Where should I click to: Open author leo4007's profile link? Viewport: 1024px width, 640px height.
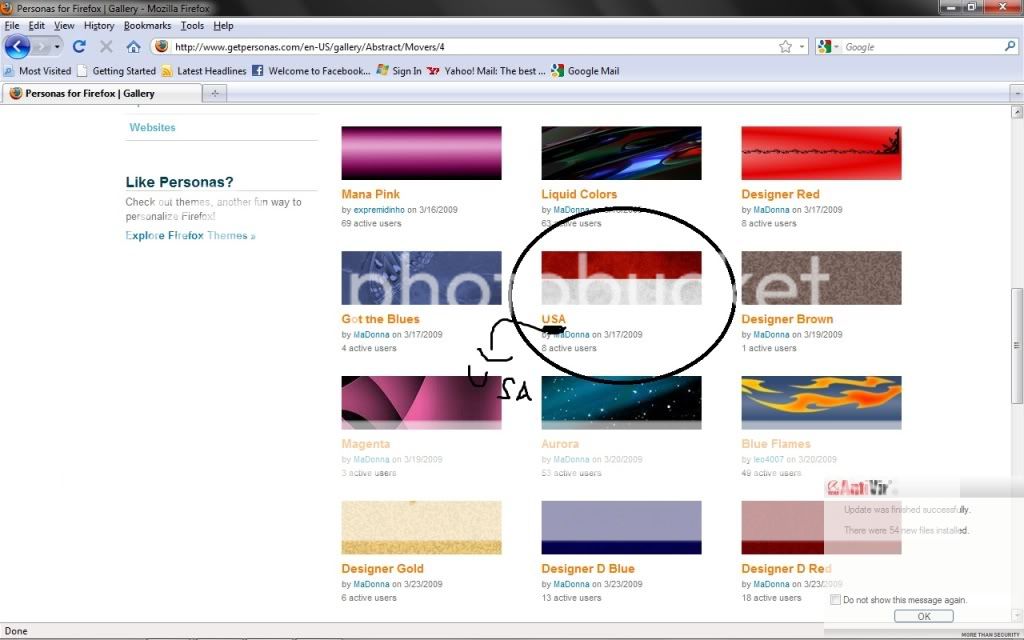(x=769, y=459)
